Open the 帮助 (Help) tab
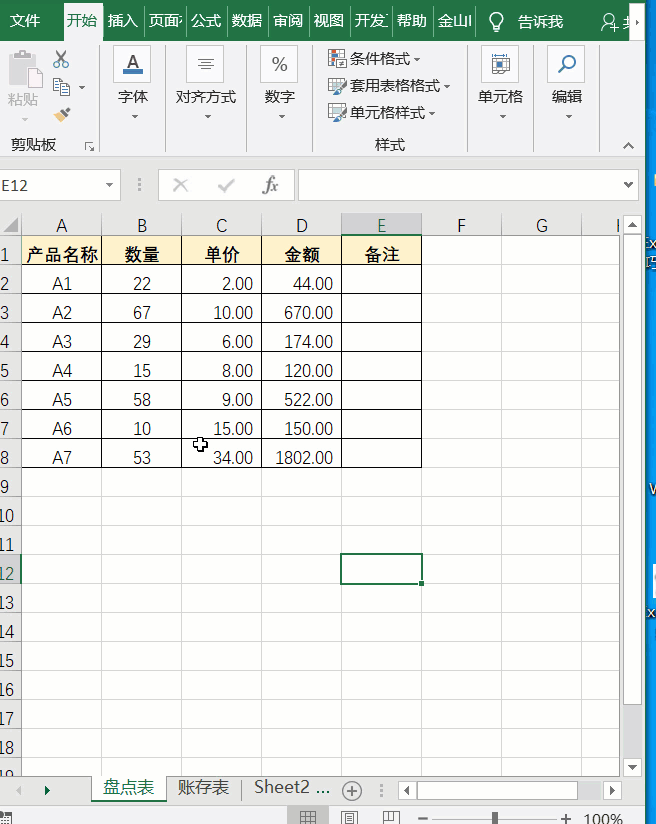The height and width of the screenshot is (824, 656). point(412,21)
